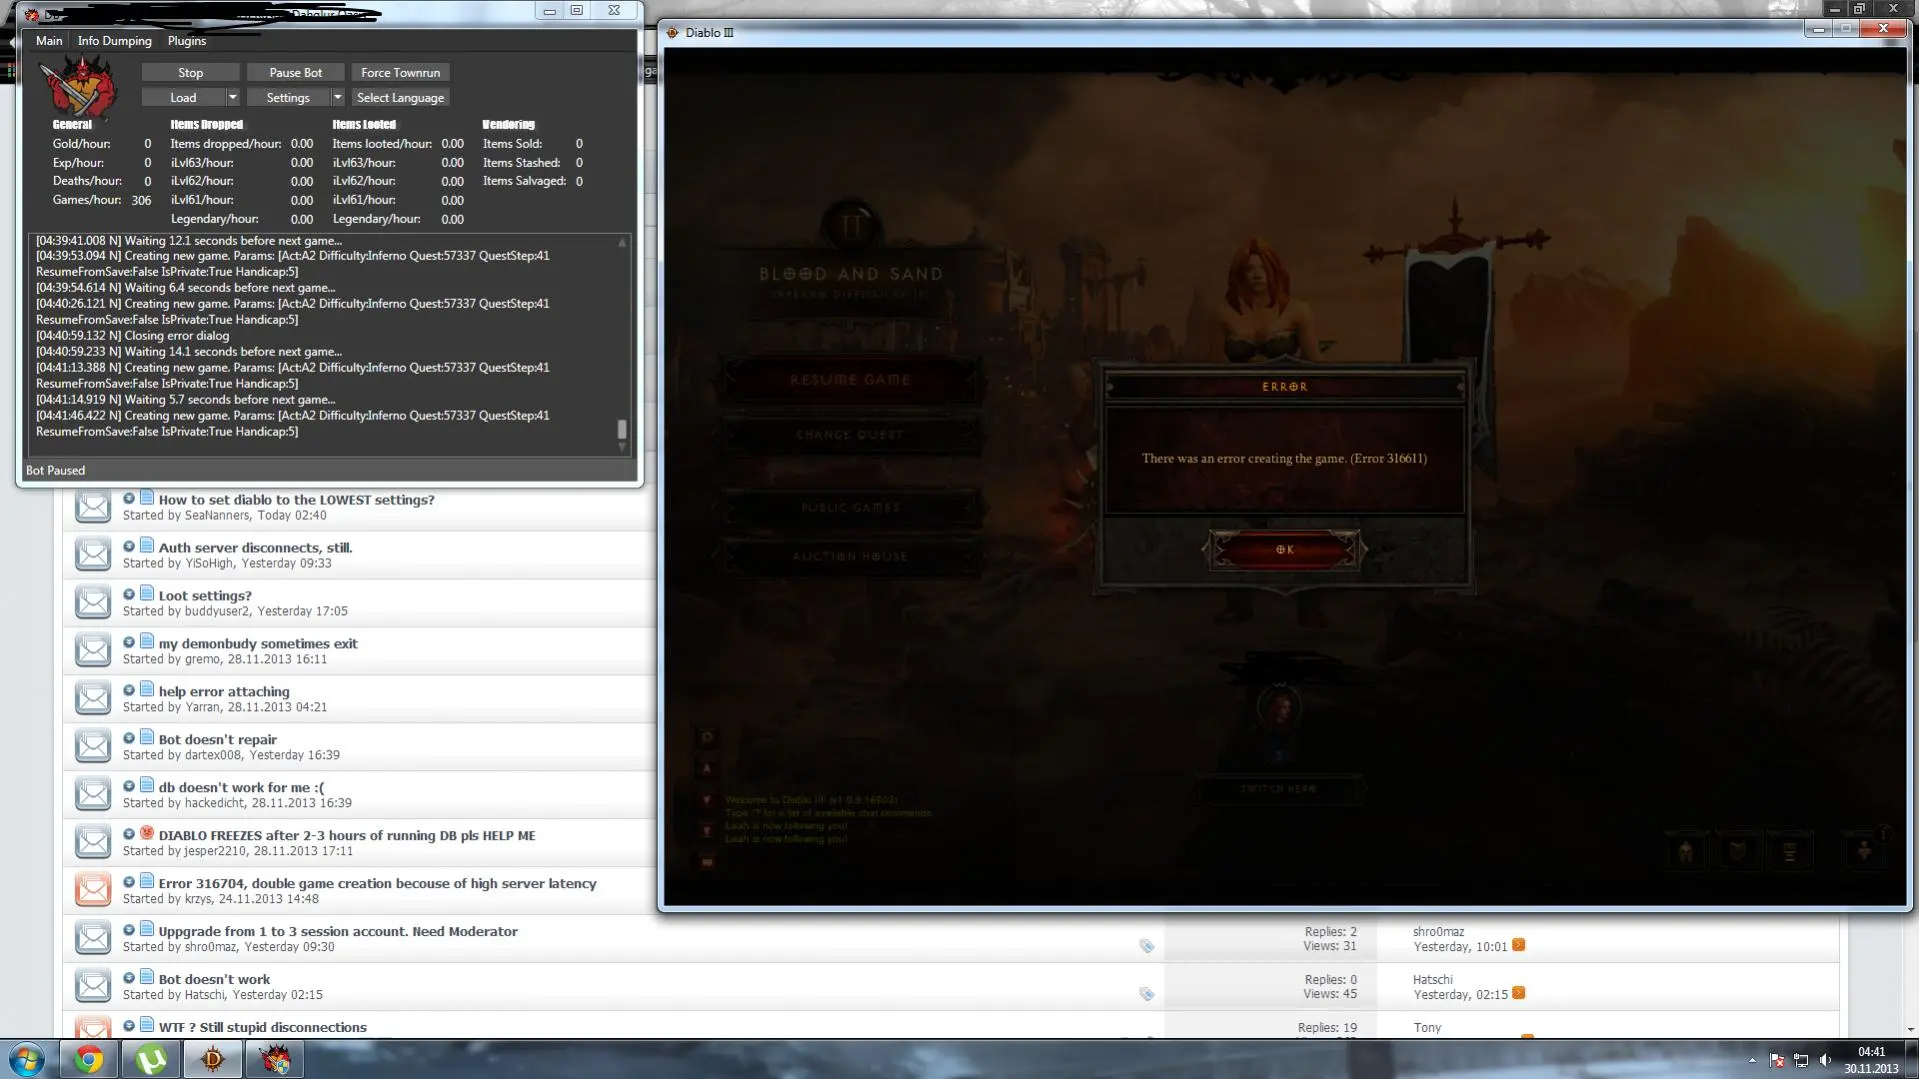Stop the bot with Stop button
This screenshot has width=1919, height=1079.
click(x=190, y=73)
